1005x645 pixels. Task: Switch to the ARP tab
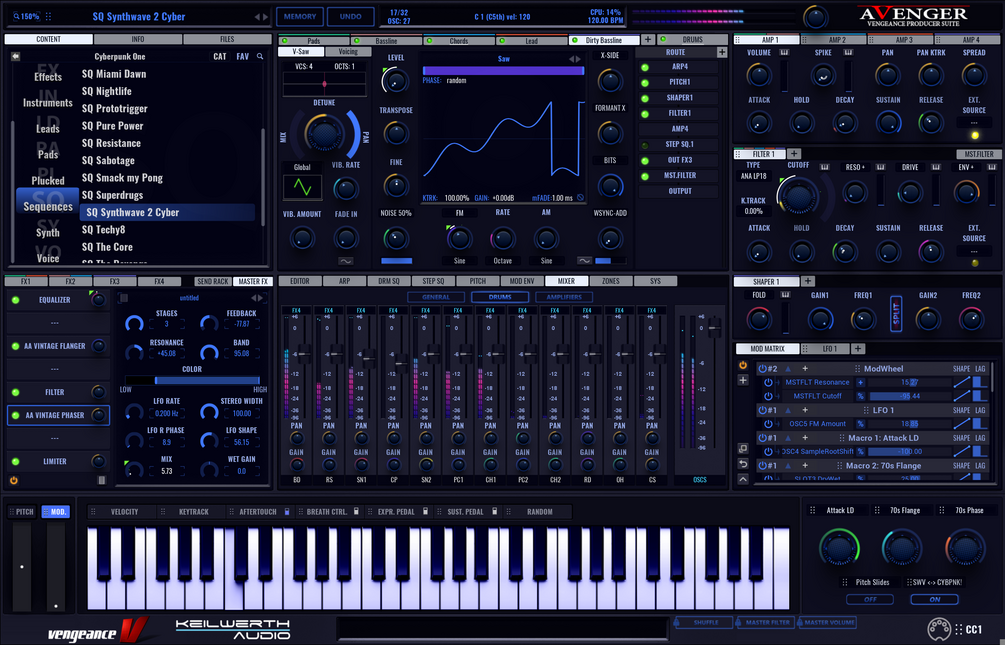click(x=344, y=281)
